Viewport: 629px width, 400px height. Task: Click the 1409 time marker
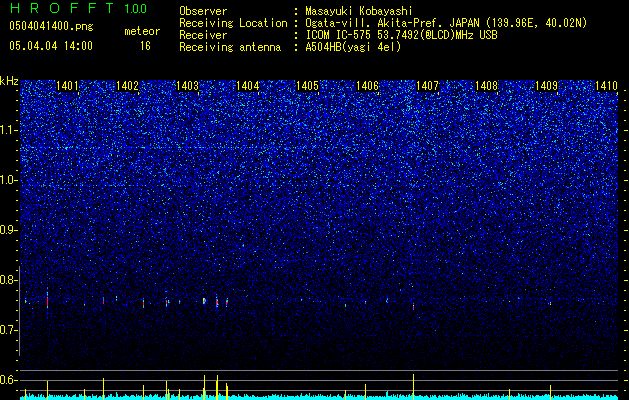pyautogui.click(x=546, y=85)
